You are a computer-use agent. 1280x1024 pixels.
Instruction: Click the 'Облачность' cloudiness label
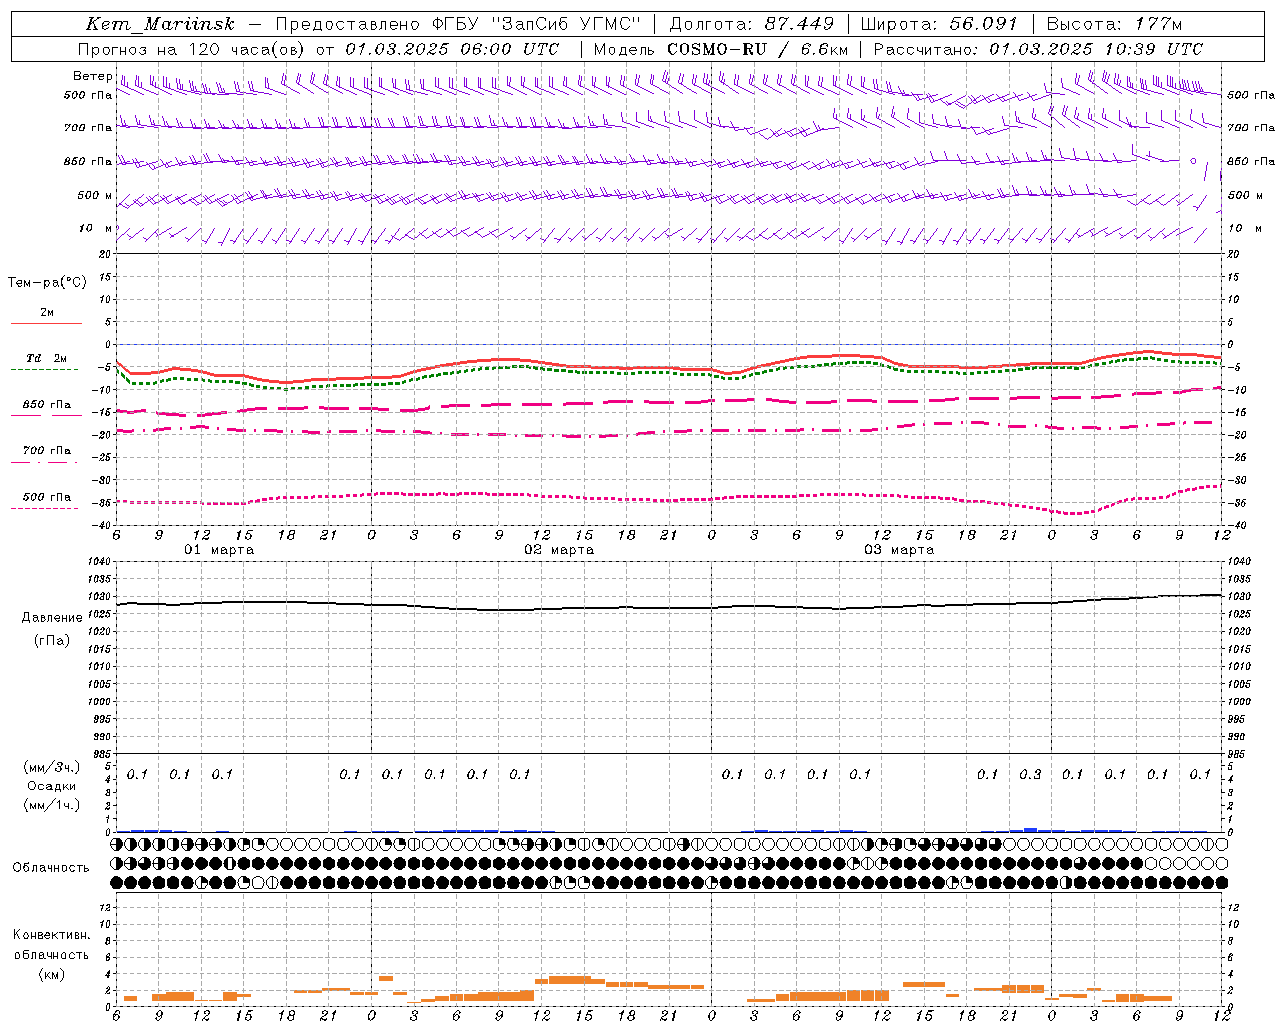pos(51,867)
